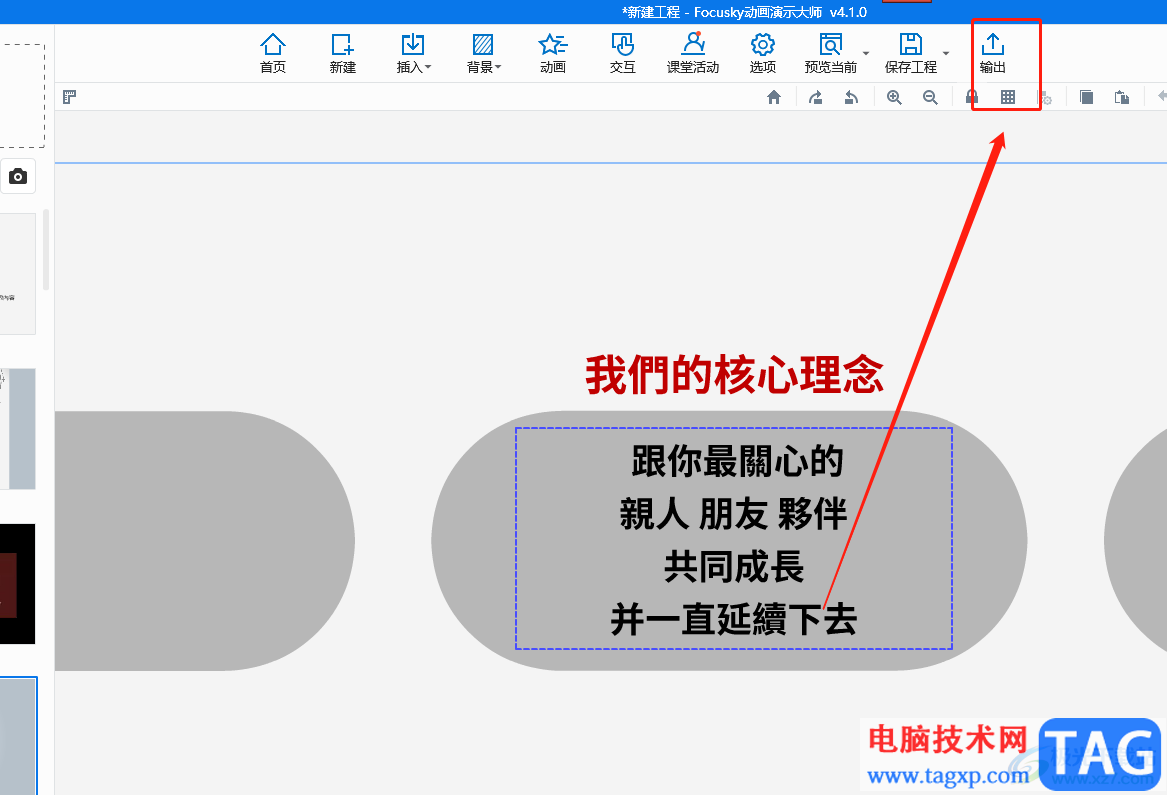Click 预览当前 preview current
Image resolution: width=1167 pixels, height=795 pixels.
click(831, 53)
